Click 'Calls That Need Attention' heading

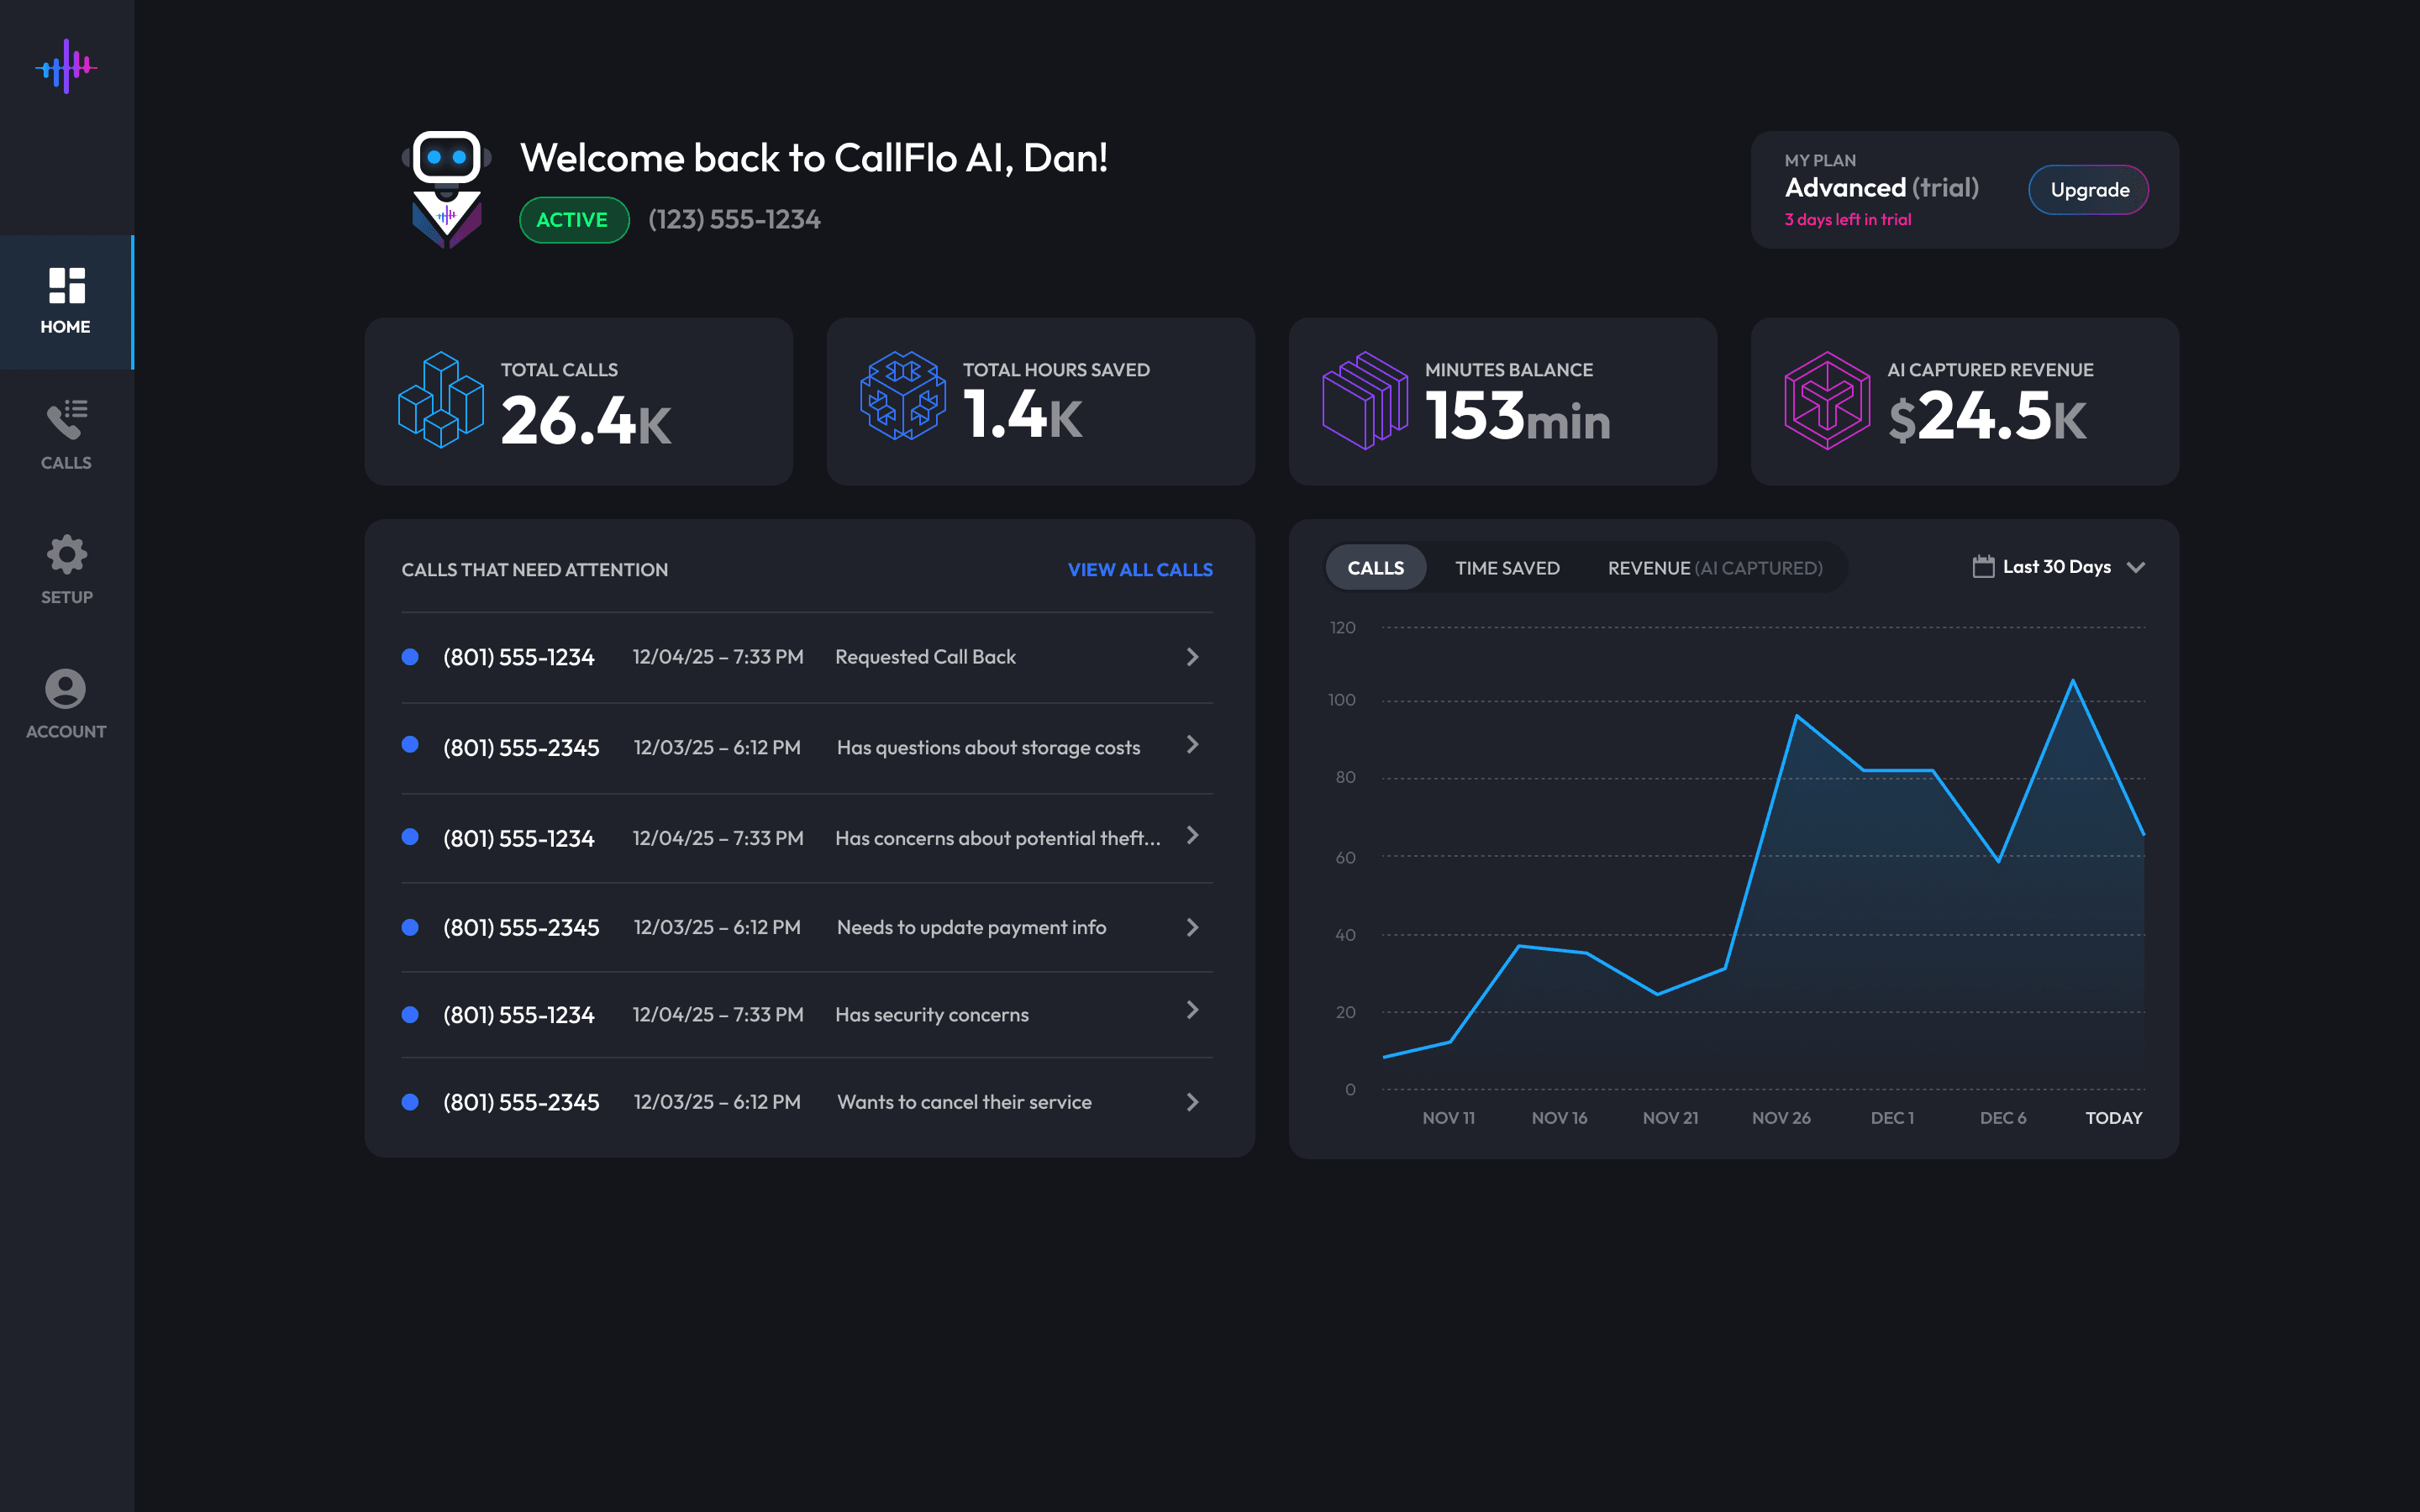tap(534, 570)
